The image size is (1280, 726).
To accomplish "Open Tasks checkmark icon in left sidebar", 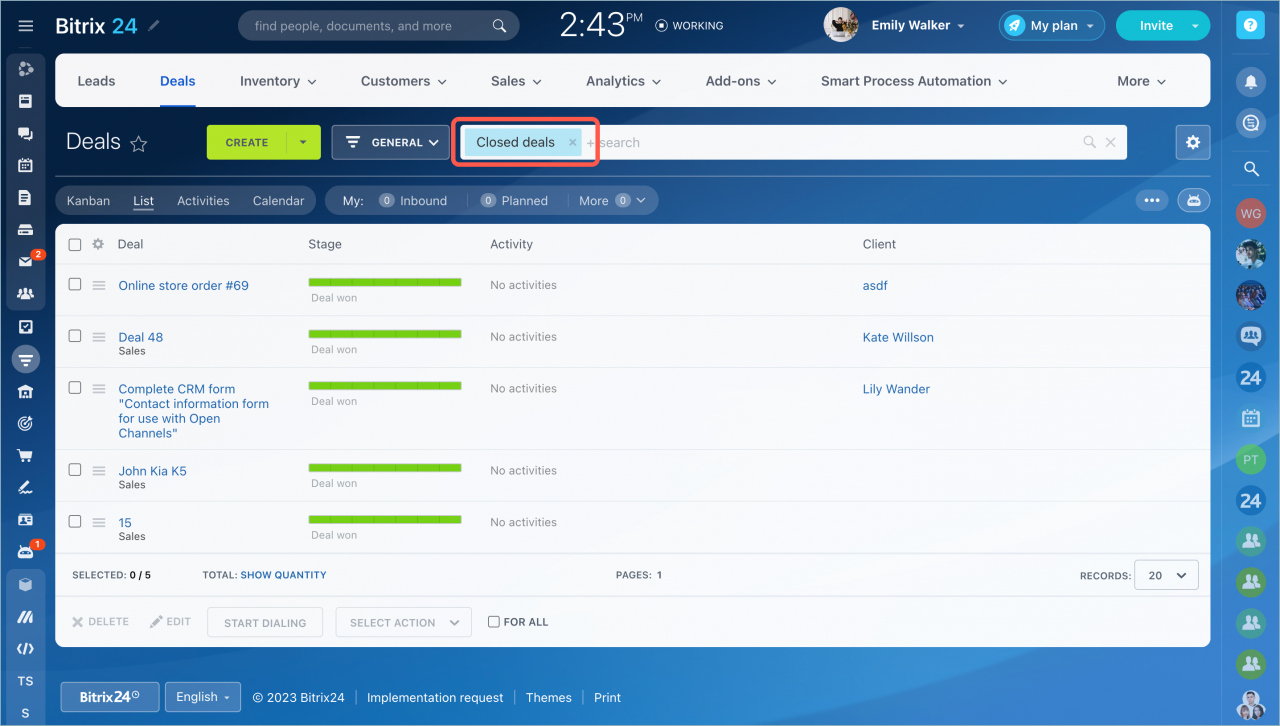I will [x=26, y=326].
